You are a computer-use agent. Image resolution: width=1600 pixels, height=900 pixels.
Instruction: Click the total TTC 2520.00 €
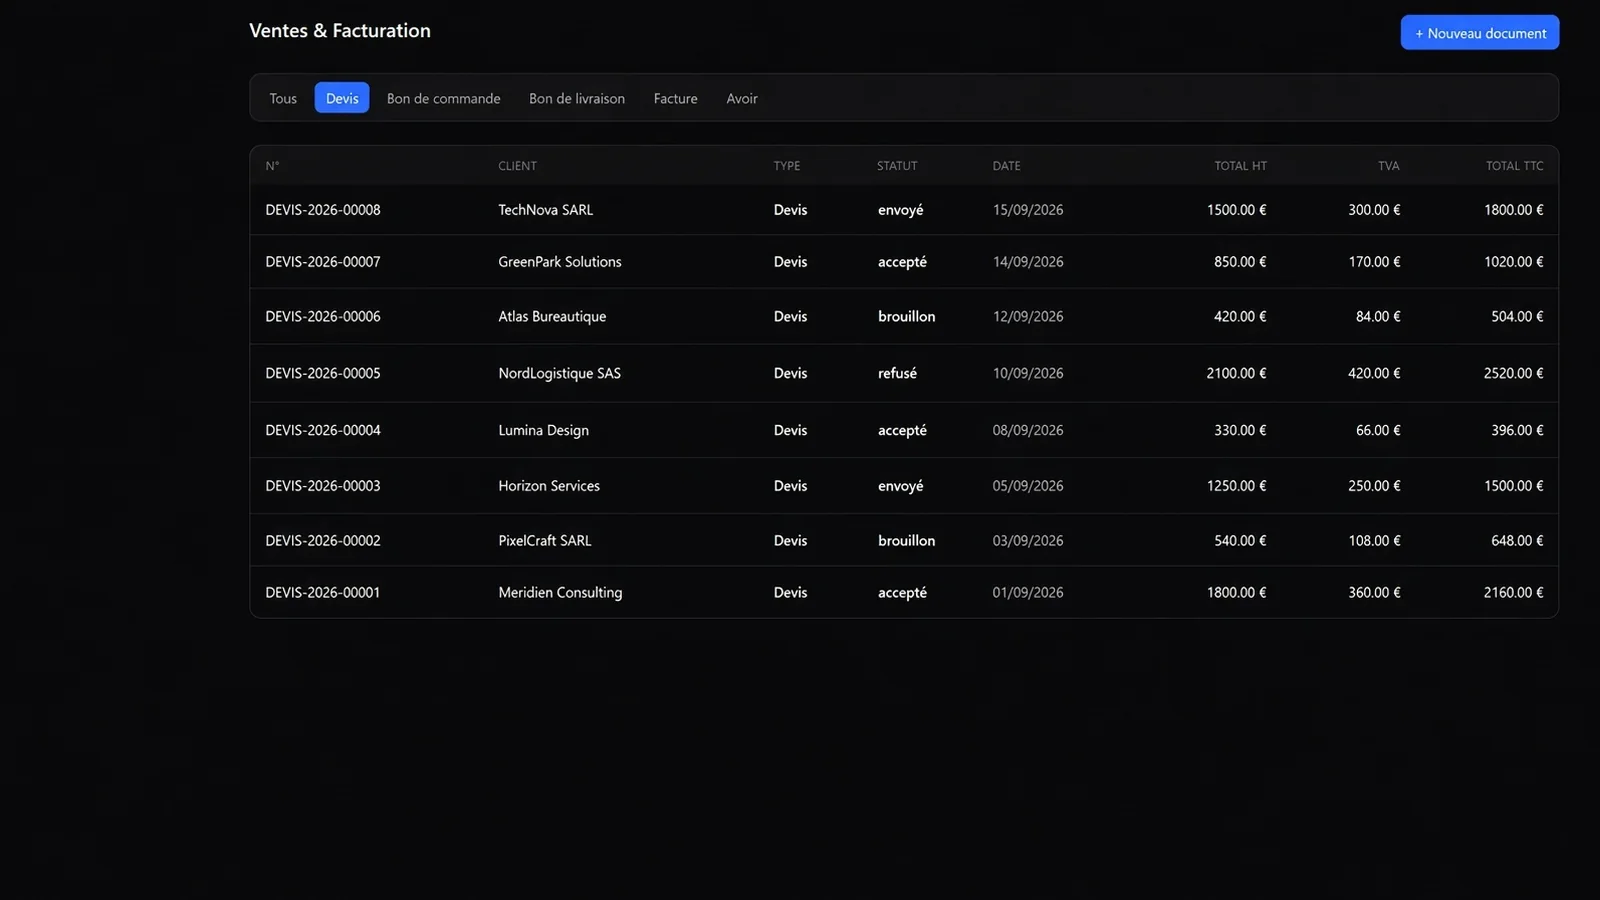[x=1513, y=373]
